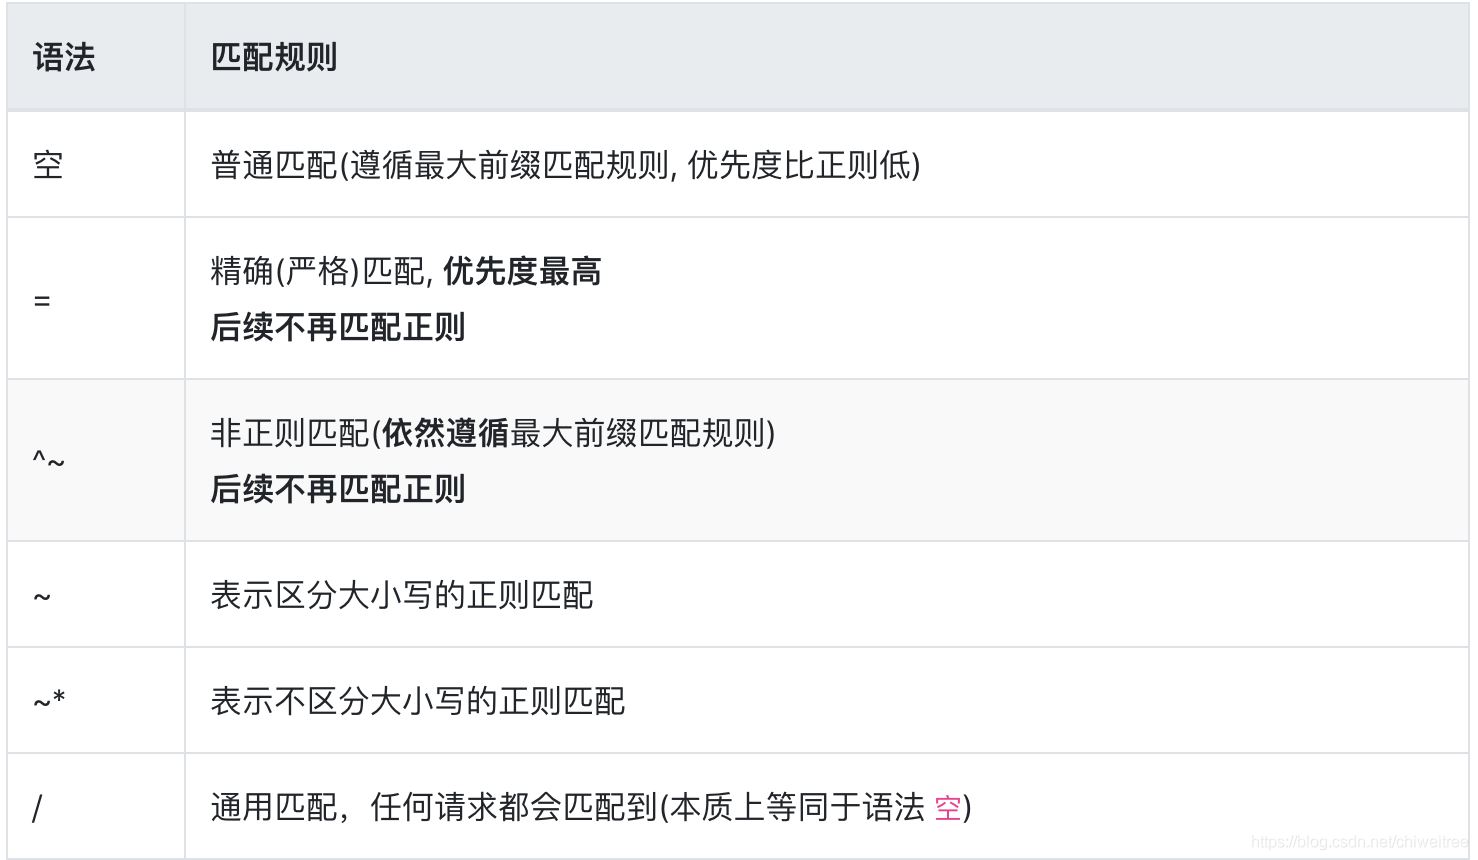Click the 表示区分大小写的正则匹配 description
Image resolution: width=1478 pixels, height=860 pixels.
[402, 595]
